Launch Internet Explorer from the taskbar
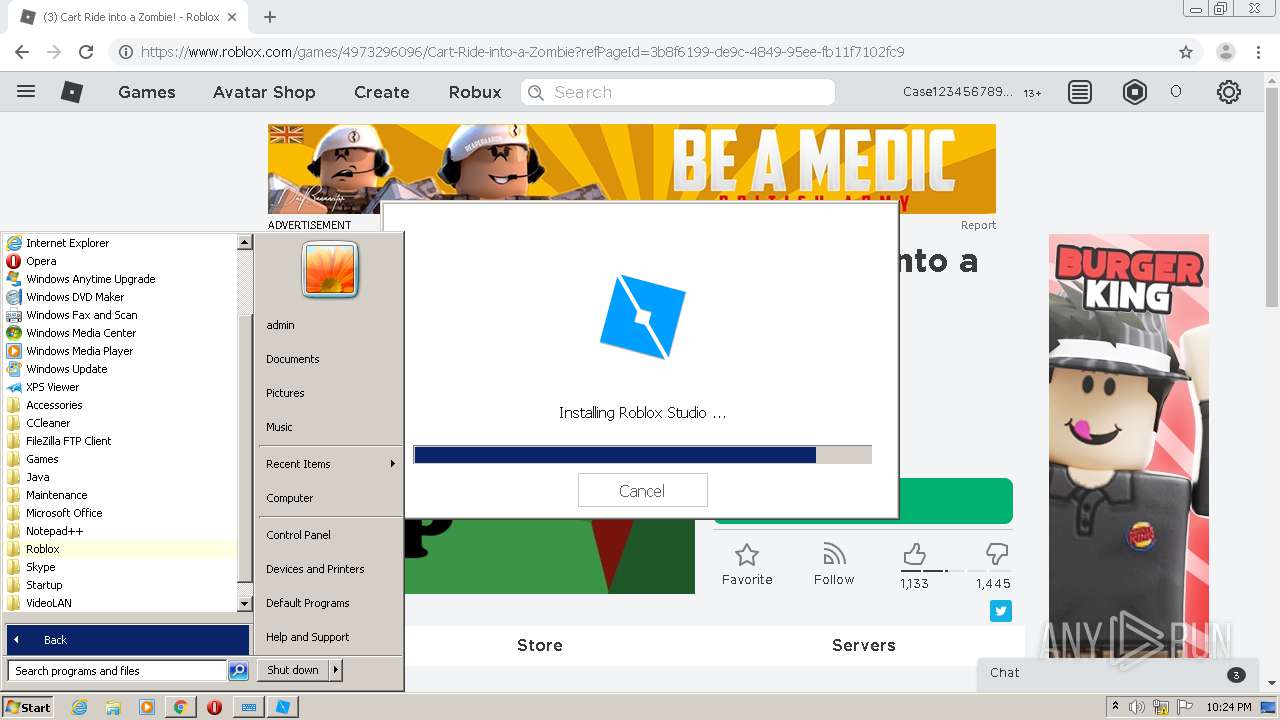Viewport: 1280px width, 720px height. [x=79, y=707]
